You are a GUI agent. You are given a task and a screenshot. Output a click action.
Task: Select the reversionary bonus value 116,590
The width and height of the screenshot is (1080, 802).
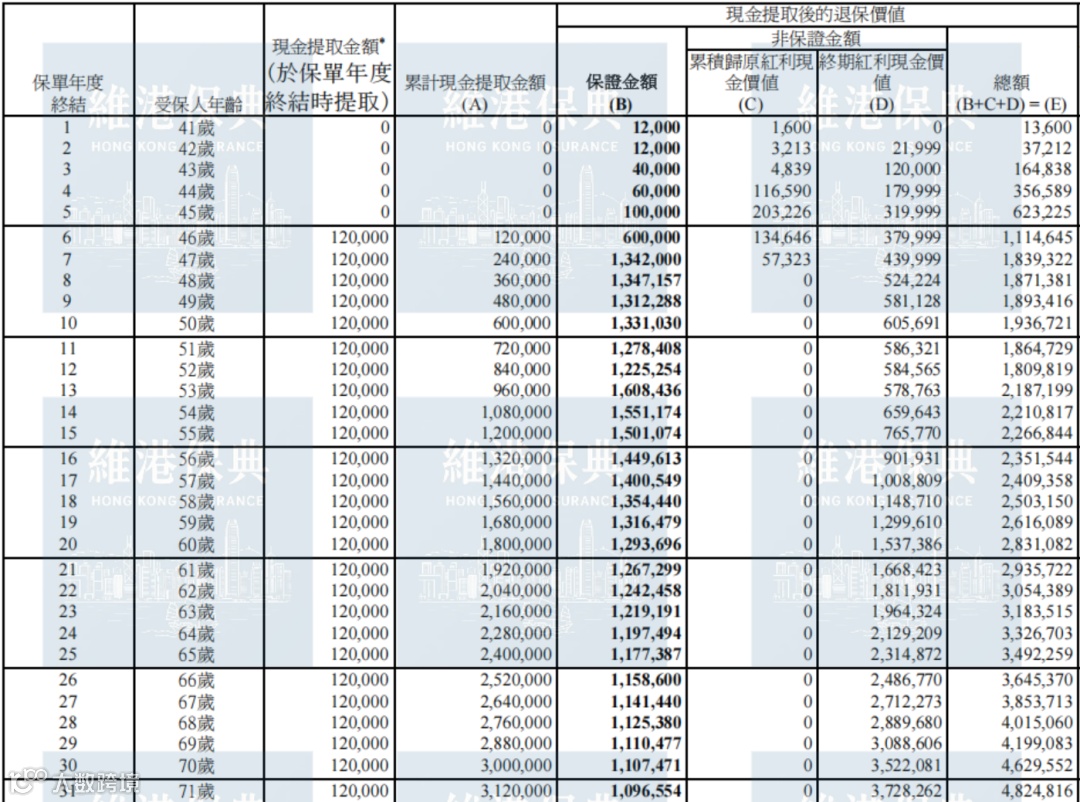[x=782, y=191]
